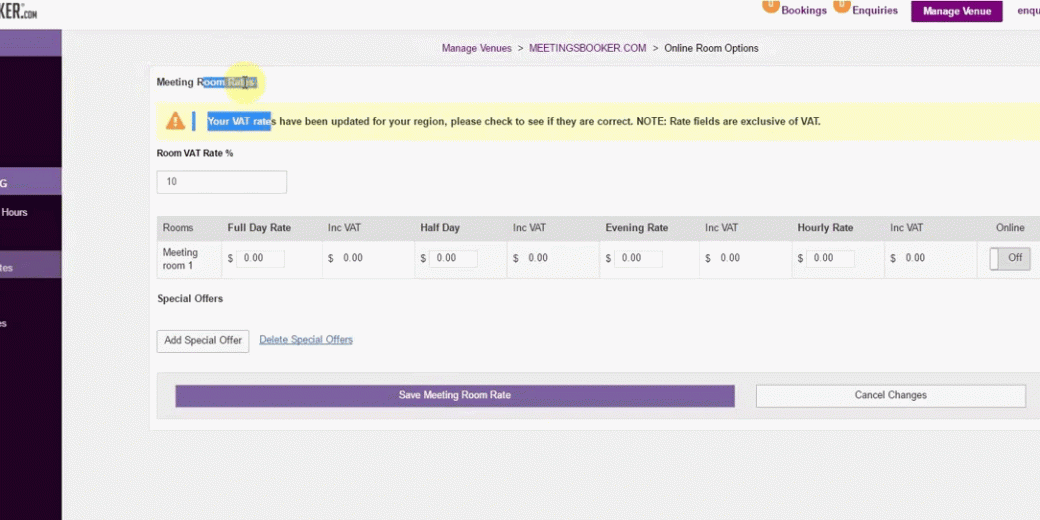Open the Manage Venue button
The height and width of the screenshot is (520, 1040).
[956, 11]
